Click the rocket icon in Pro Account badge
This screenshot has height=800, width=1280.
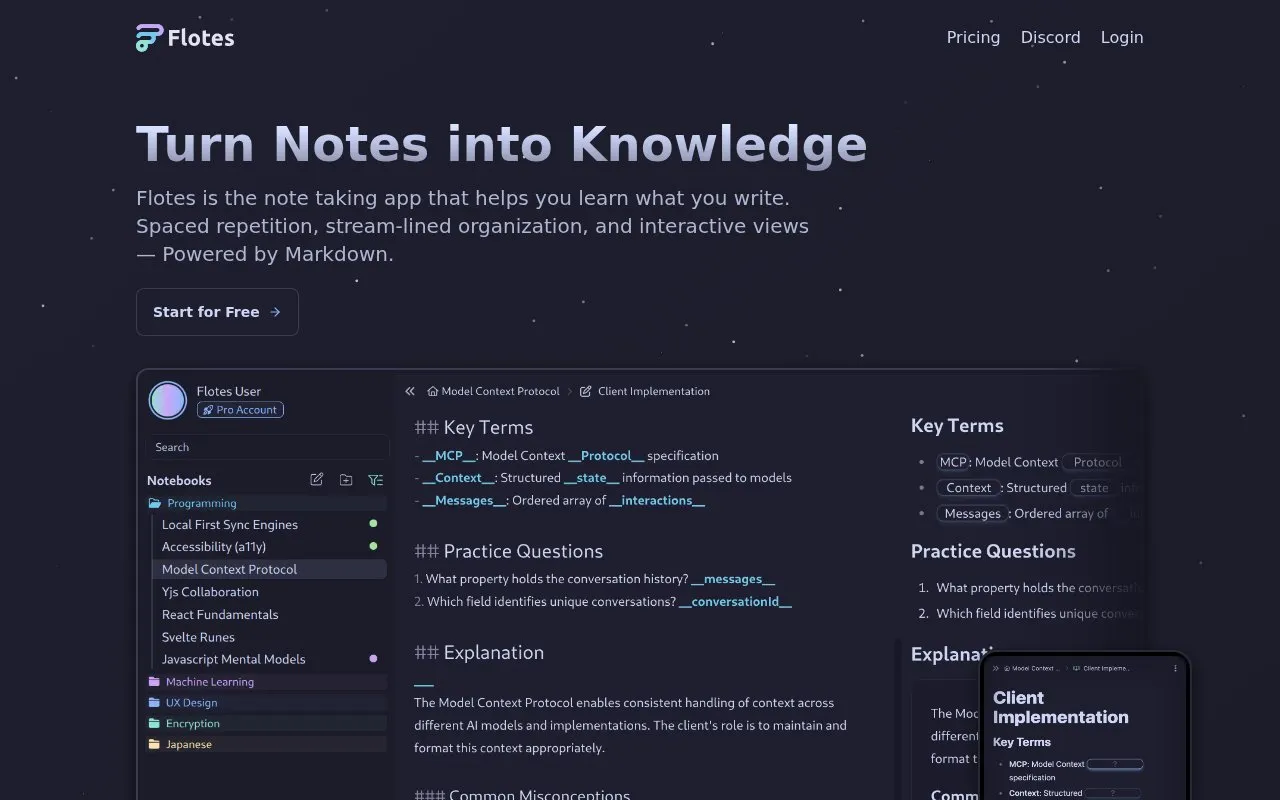point(207,410)
